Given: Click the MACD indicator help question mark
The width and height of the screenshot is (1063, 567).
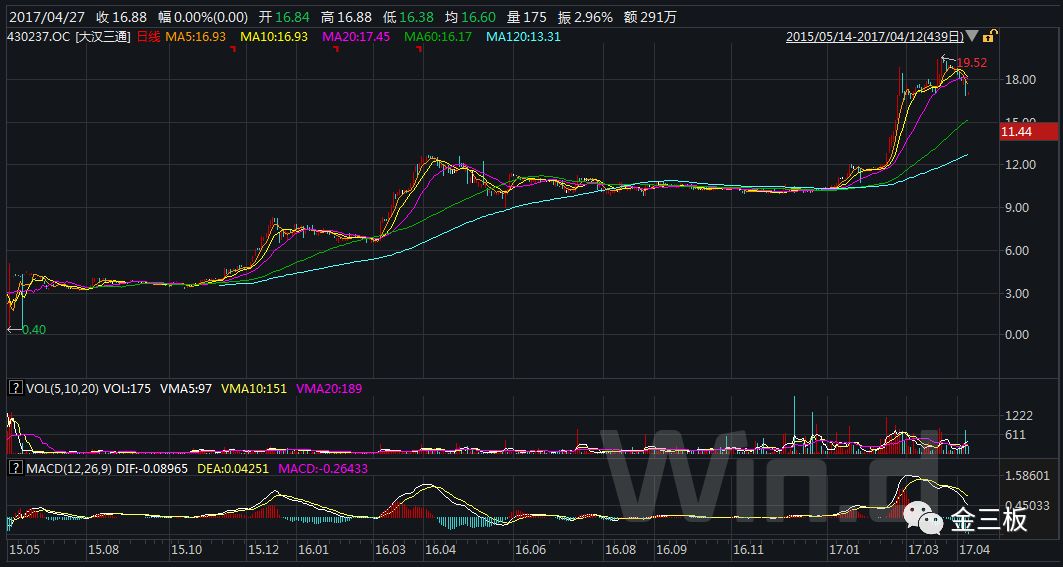Looking at the screenshot, I should pos(15,467).
